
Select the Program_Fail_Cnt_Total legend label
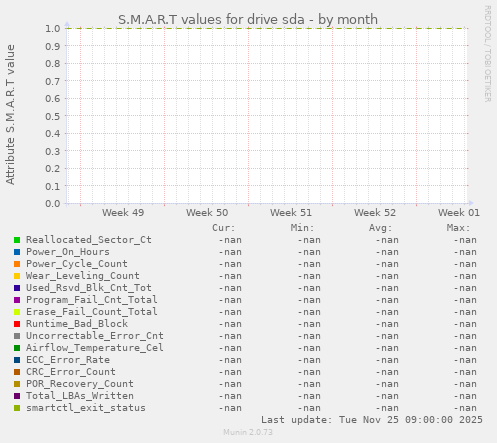pos(92,300)
